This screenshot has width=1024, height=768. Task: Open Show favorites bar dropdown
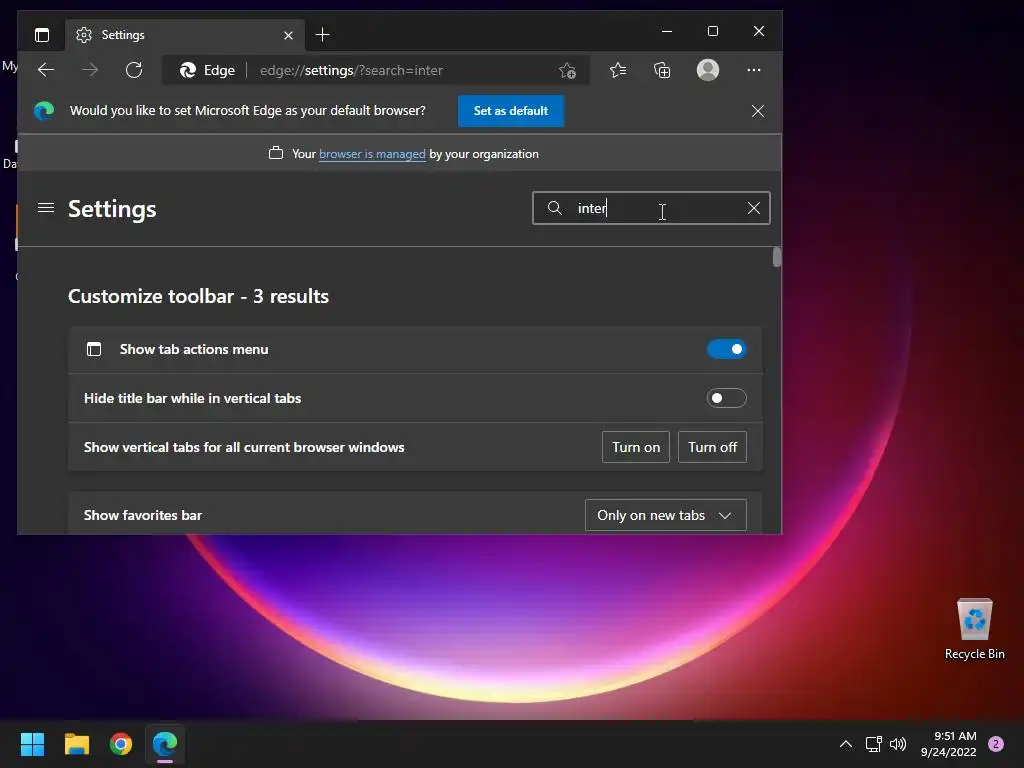(x=665, y=515)
